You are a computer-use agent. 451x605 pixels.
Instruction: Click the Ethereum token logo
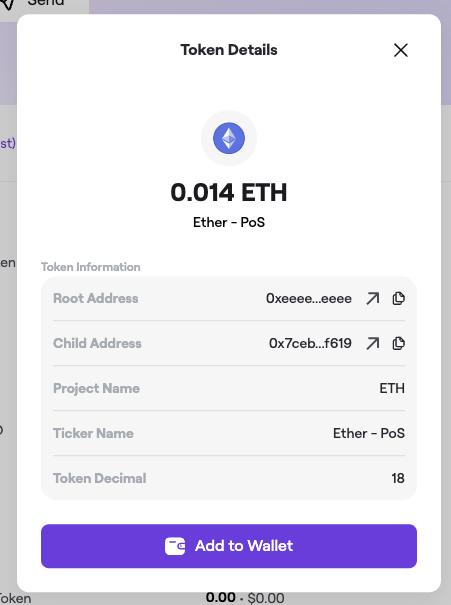[229, 138]
